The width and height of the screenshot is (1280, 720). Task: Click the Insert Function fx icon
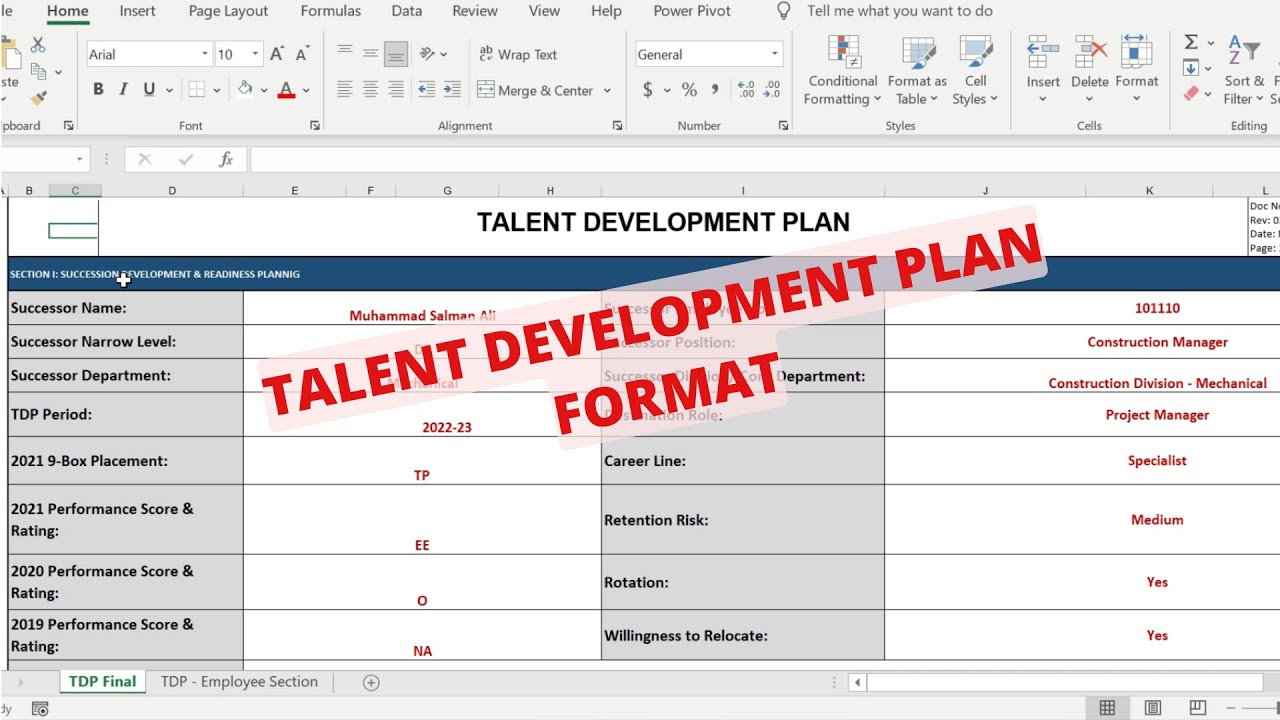(226, 159)
